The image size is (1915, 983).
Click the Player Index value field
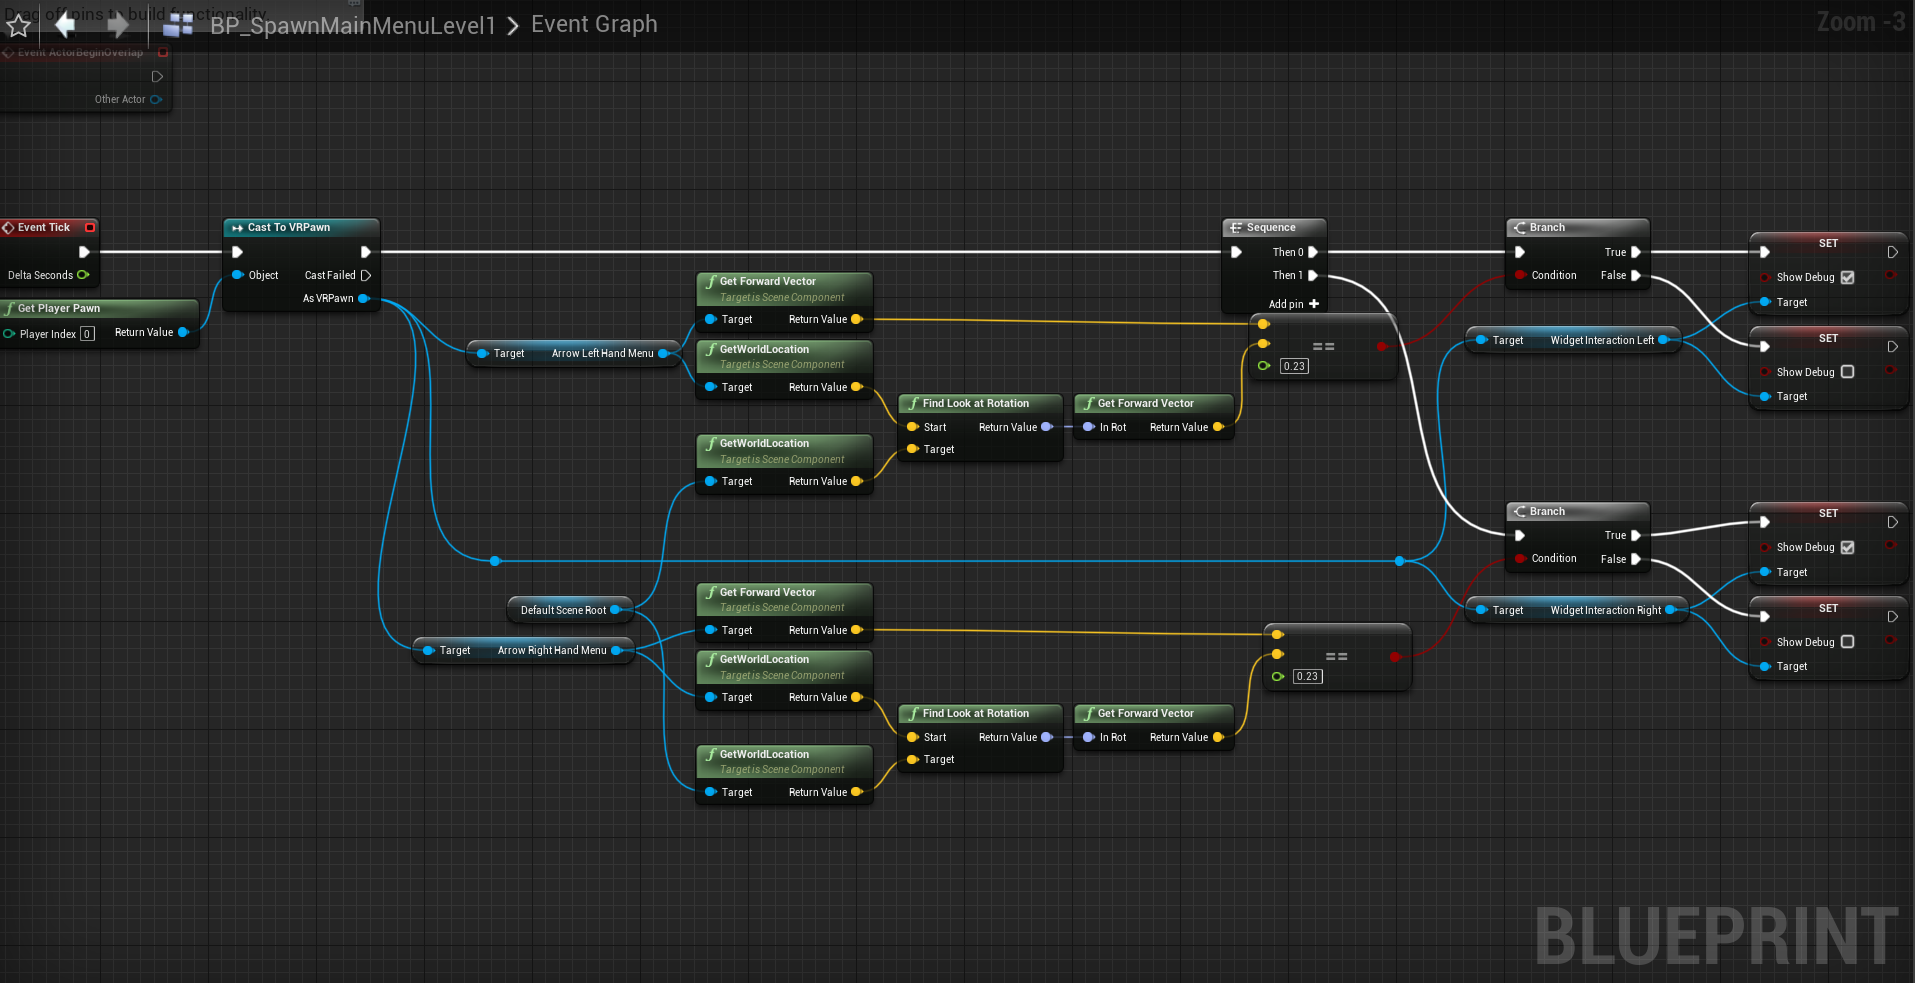click(x=88, y=334)
